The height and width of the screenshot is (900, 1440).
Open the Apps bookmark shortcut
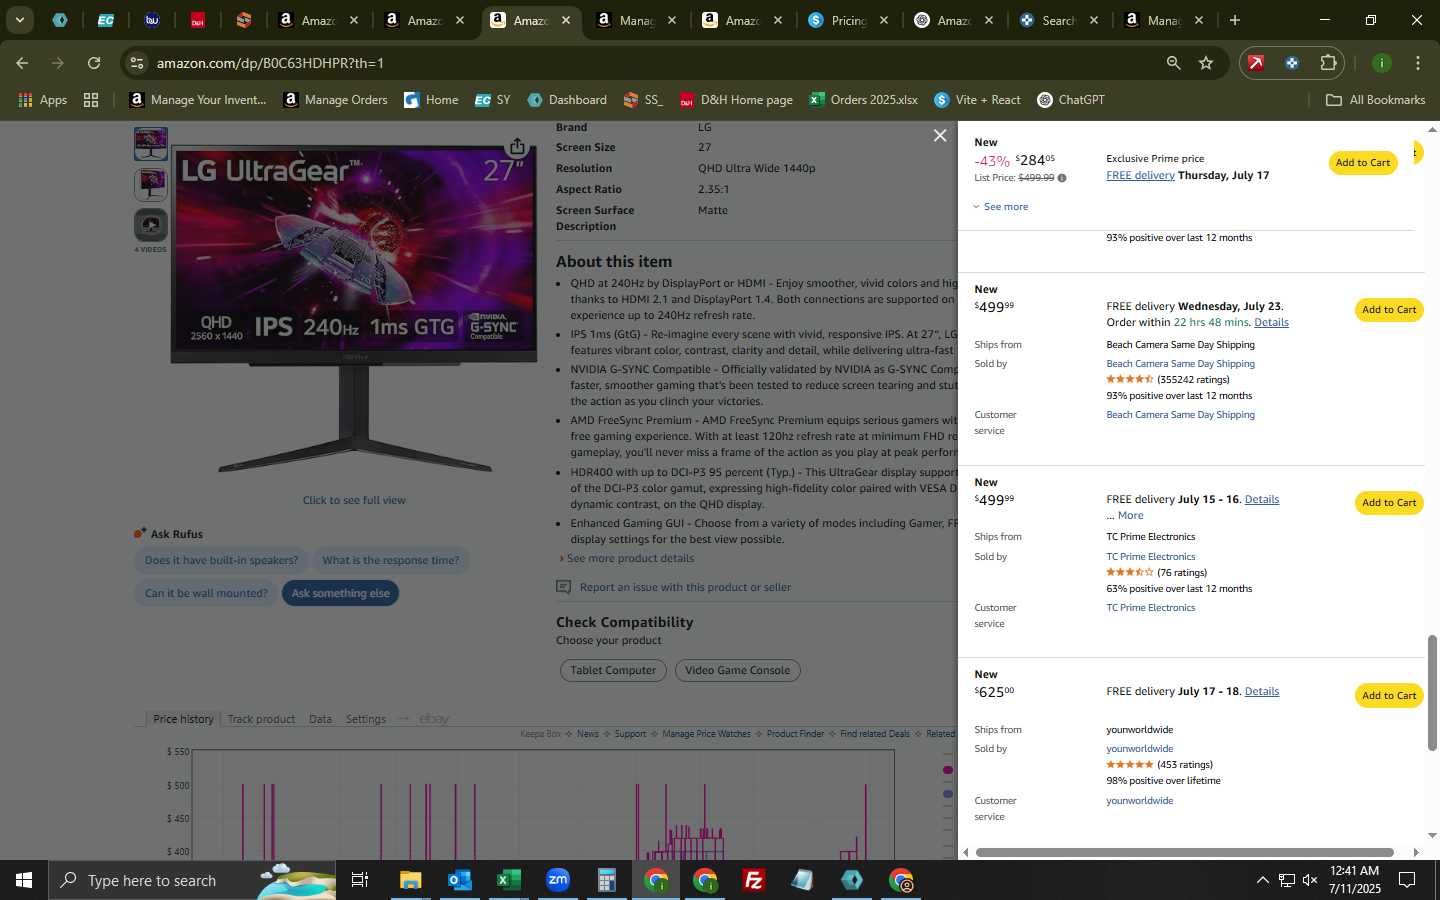(43, 100)
